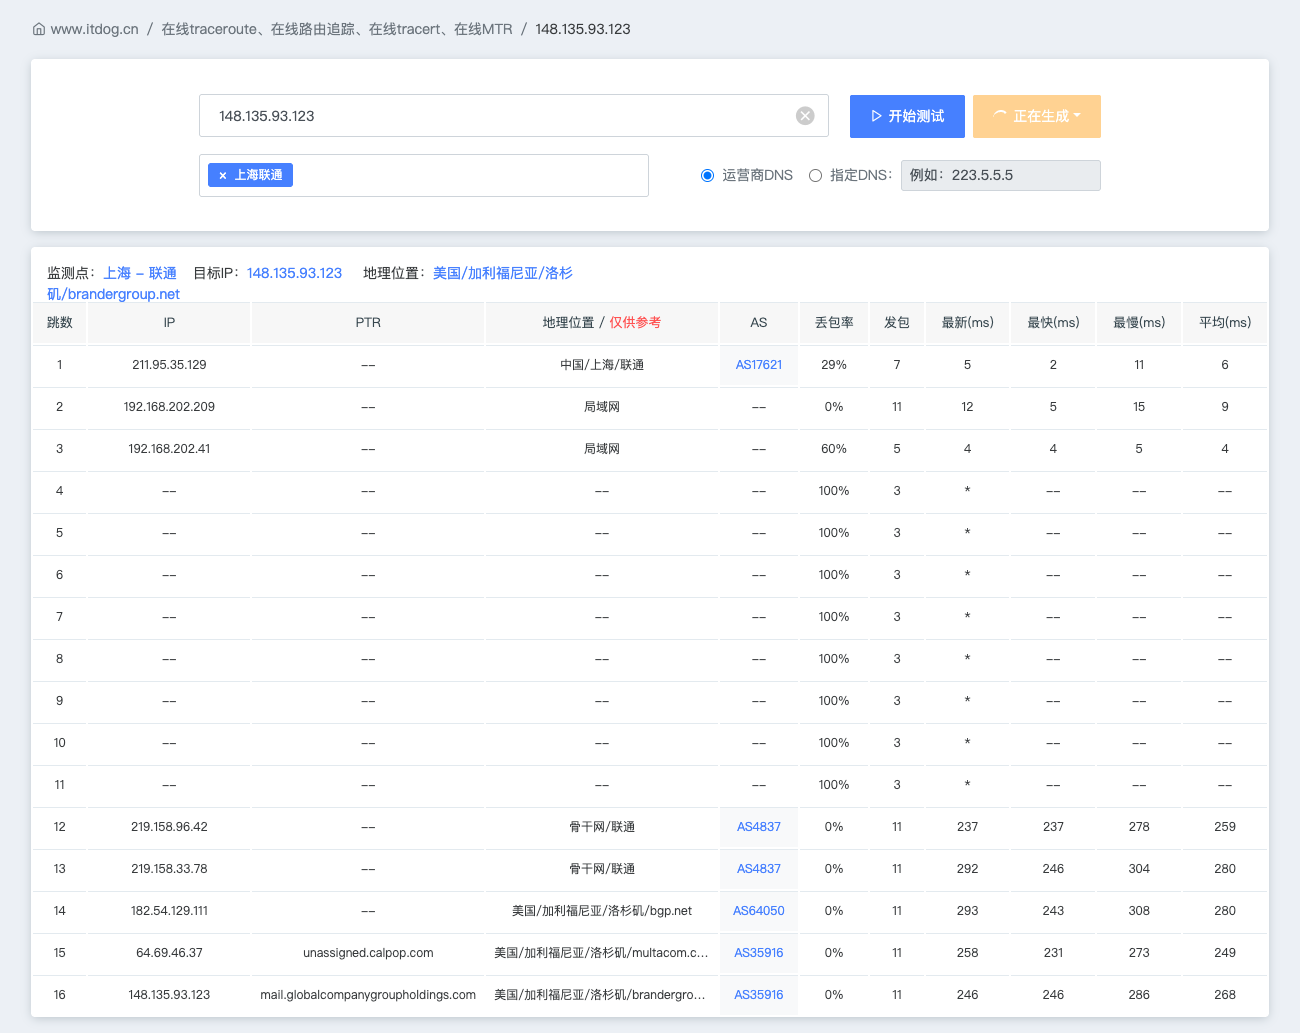Viewport: 1300px width, 1033px height.
Task: Click the 29% packet loss cell
Action: tap(834, 365)
